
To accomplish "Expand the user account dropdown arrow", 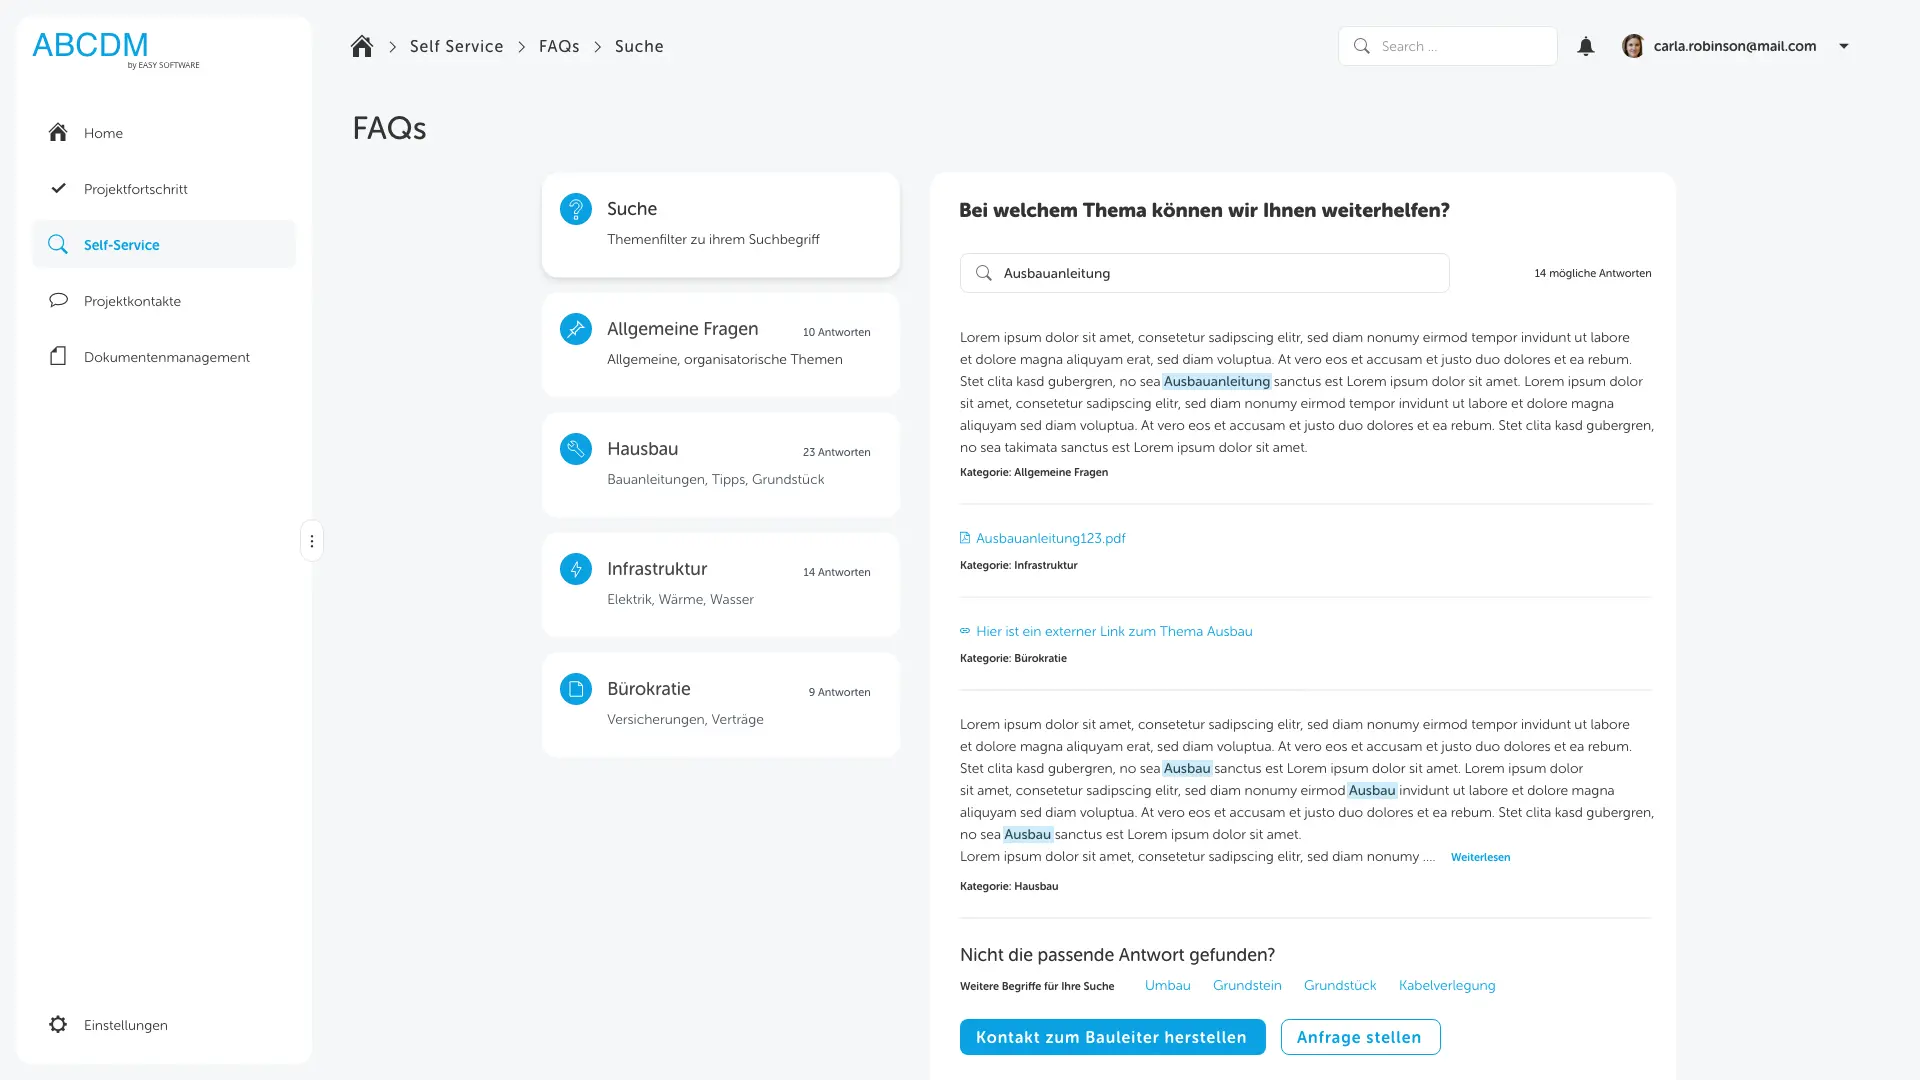I will pyautogui.click(x=1844, y=46).
